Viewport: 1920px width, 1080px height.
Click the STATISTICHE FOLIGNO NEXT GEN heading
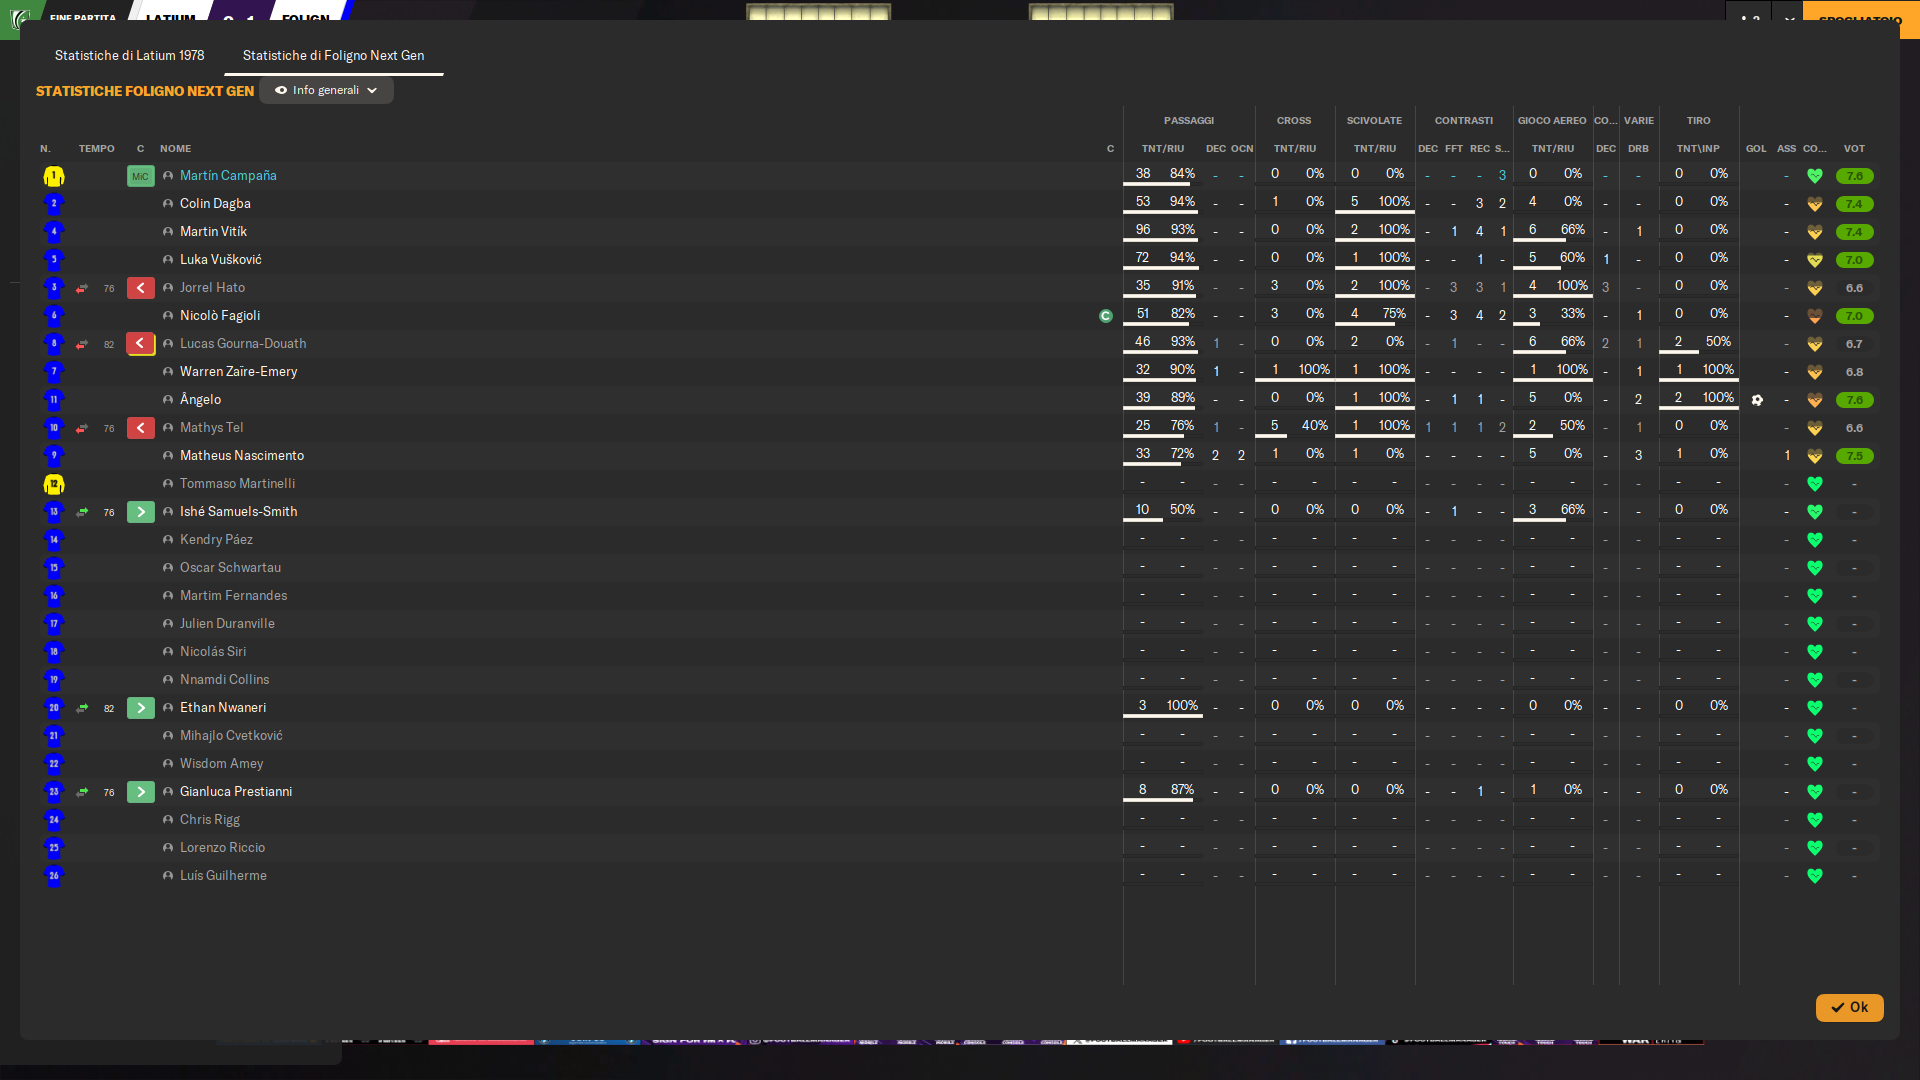145,91
